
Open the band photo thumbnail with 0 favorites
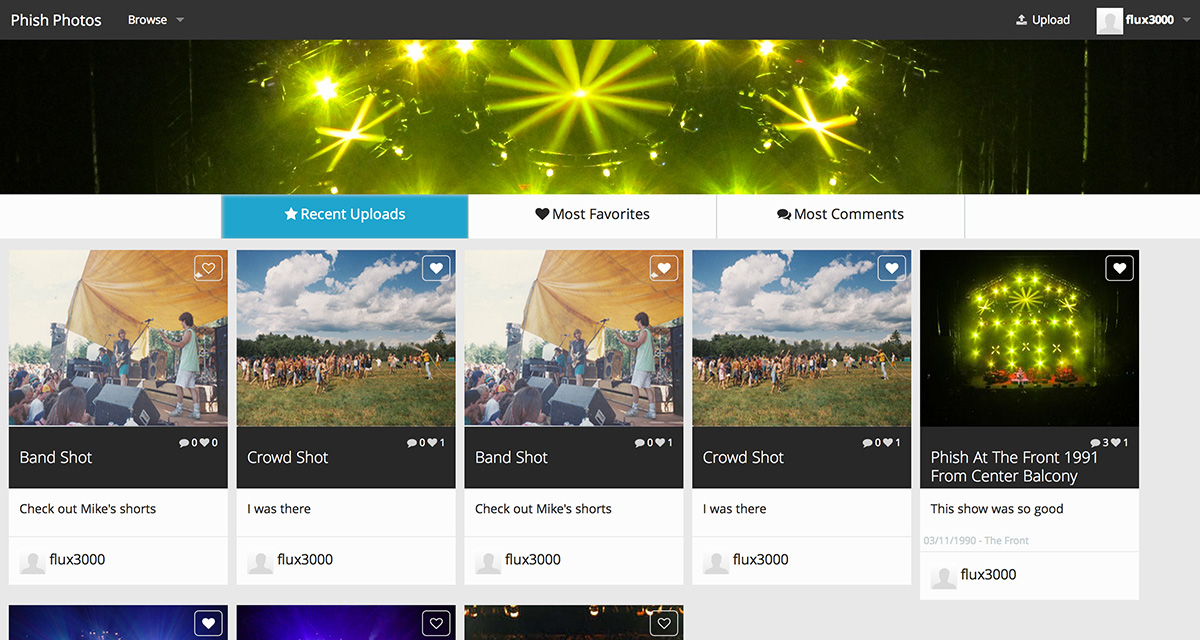(x=118, y=338)
